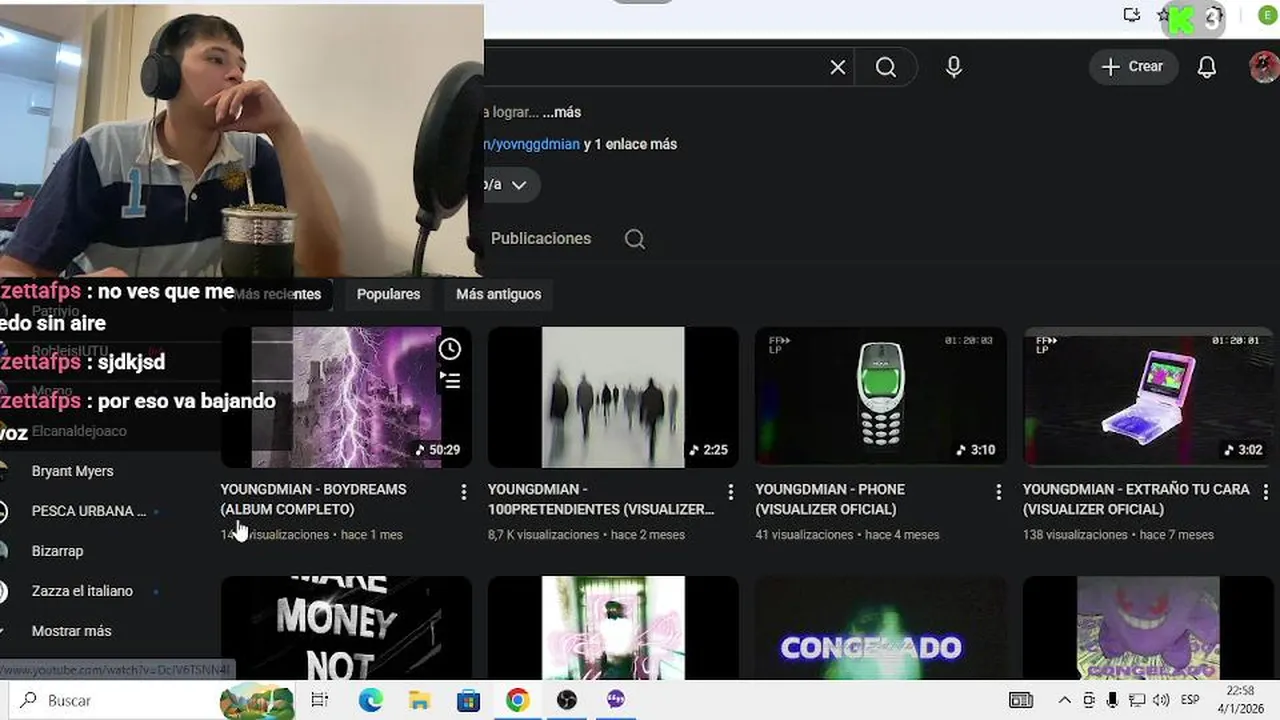Launch Microsoft Edge from taskbar

click(x=371, y=700)
